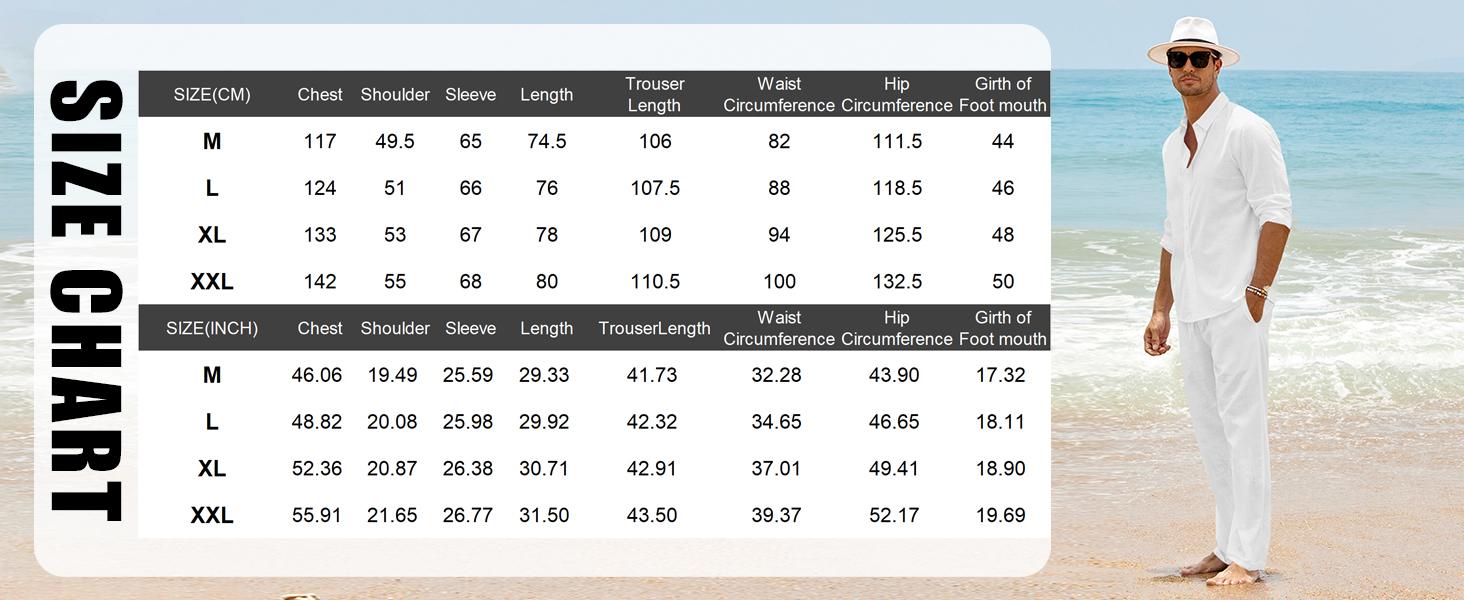
Task: Click the length value 30.71
Action: (544, 468)
